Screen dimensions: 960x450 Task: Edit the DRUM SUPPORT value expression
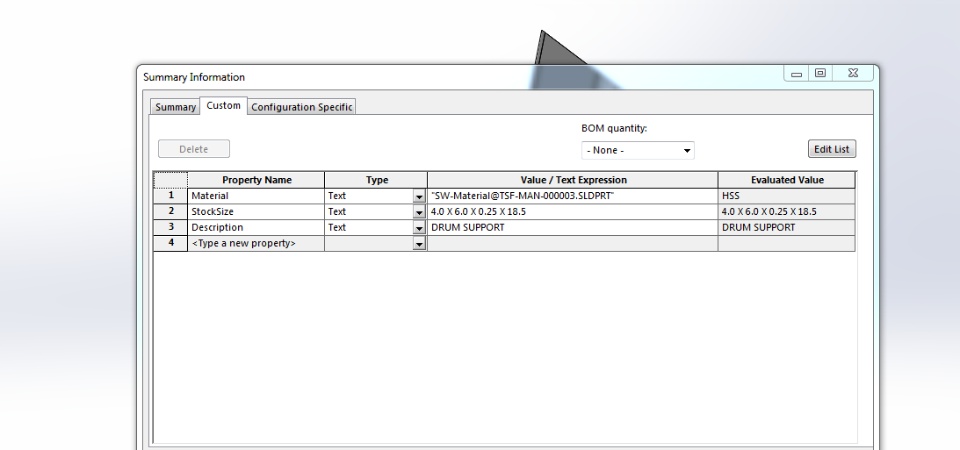click(572, 227)
